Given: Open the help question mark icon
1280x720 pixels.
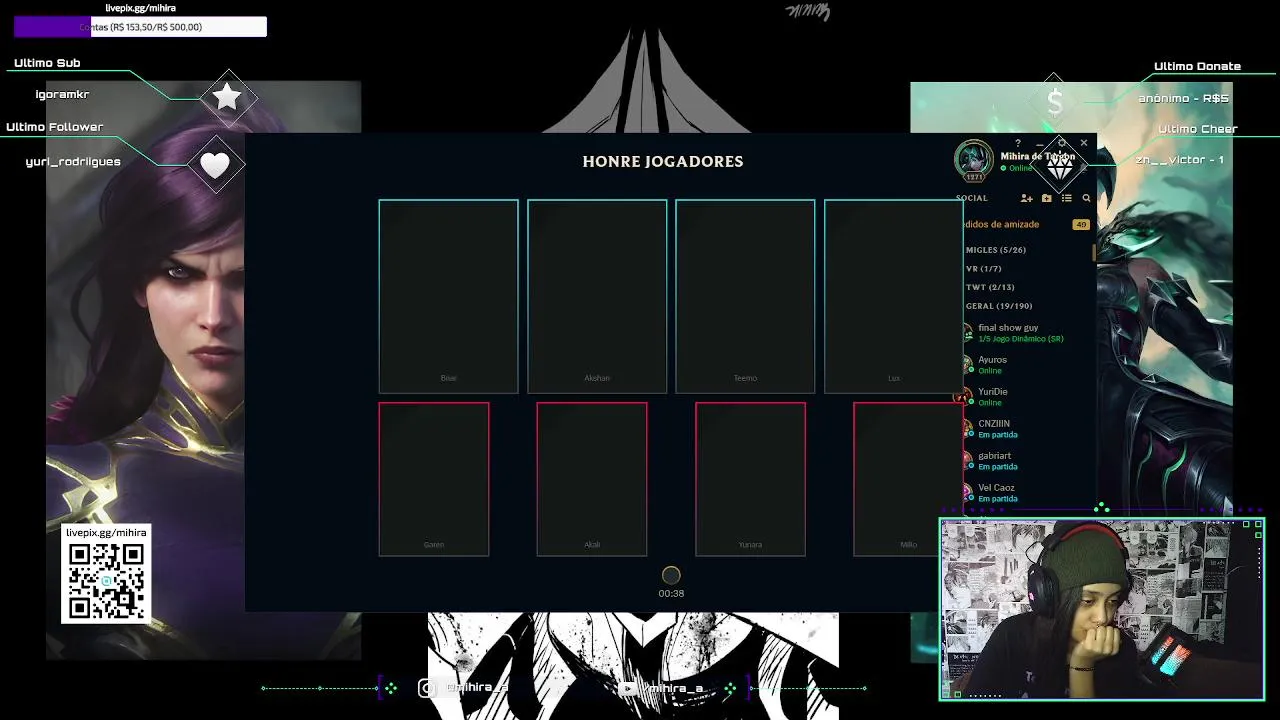Looking at the screenshot, I should click(x=1018, y=143).
